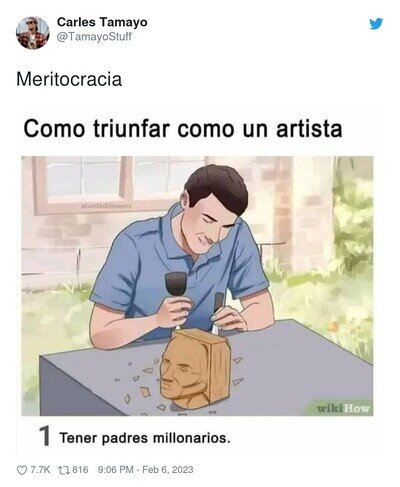Click the heart like icon

coord(22,470)
